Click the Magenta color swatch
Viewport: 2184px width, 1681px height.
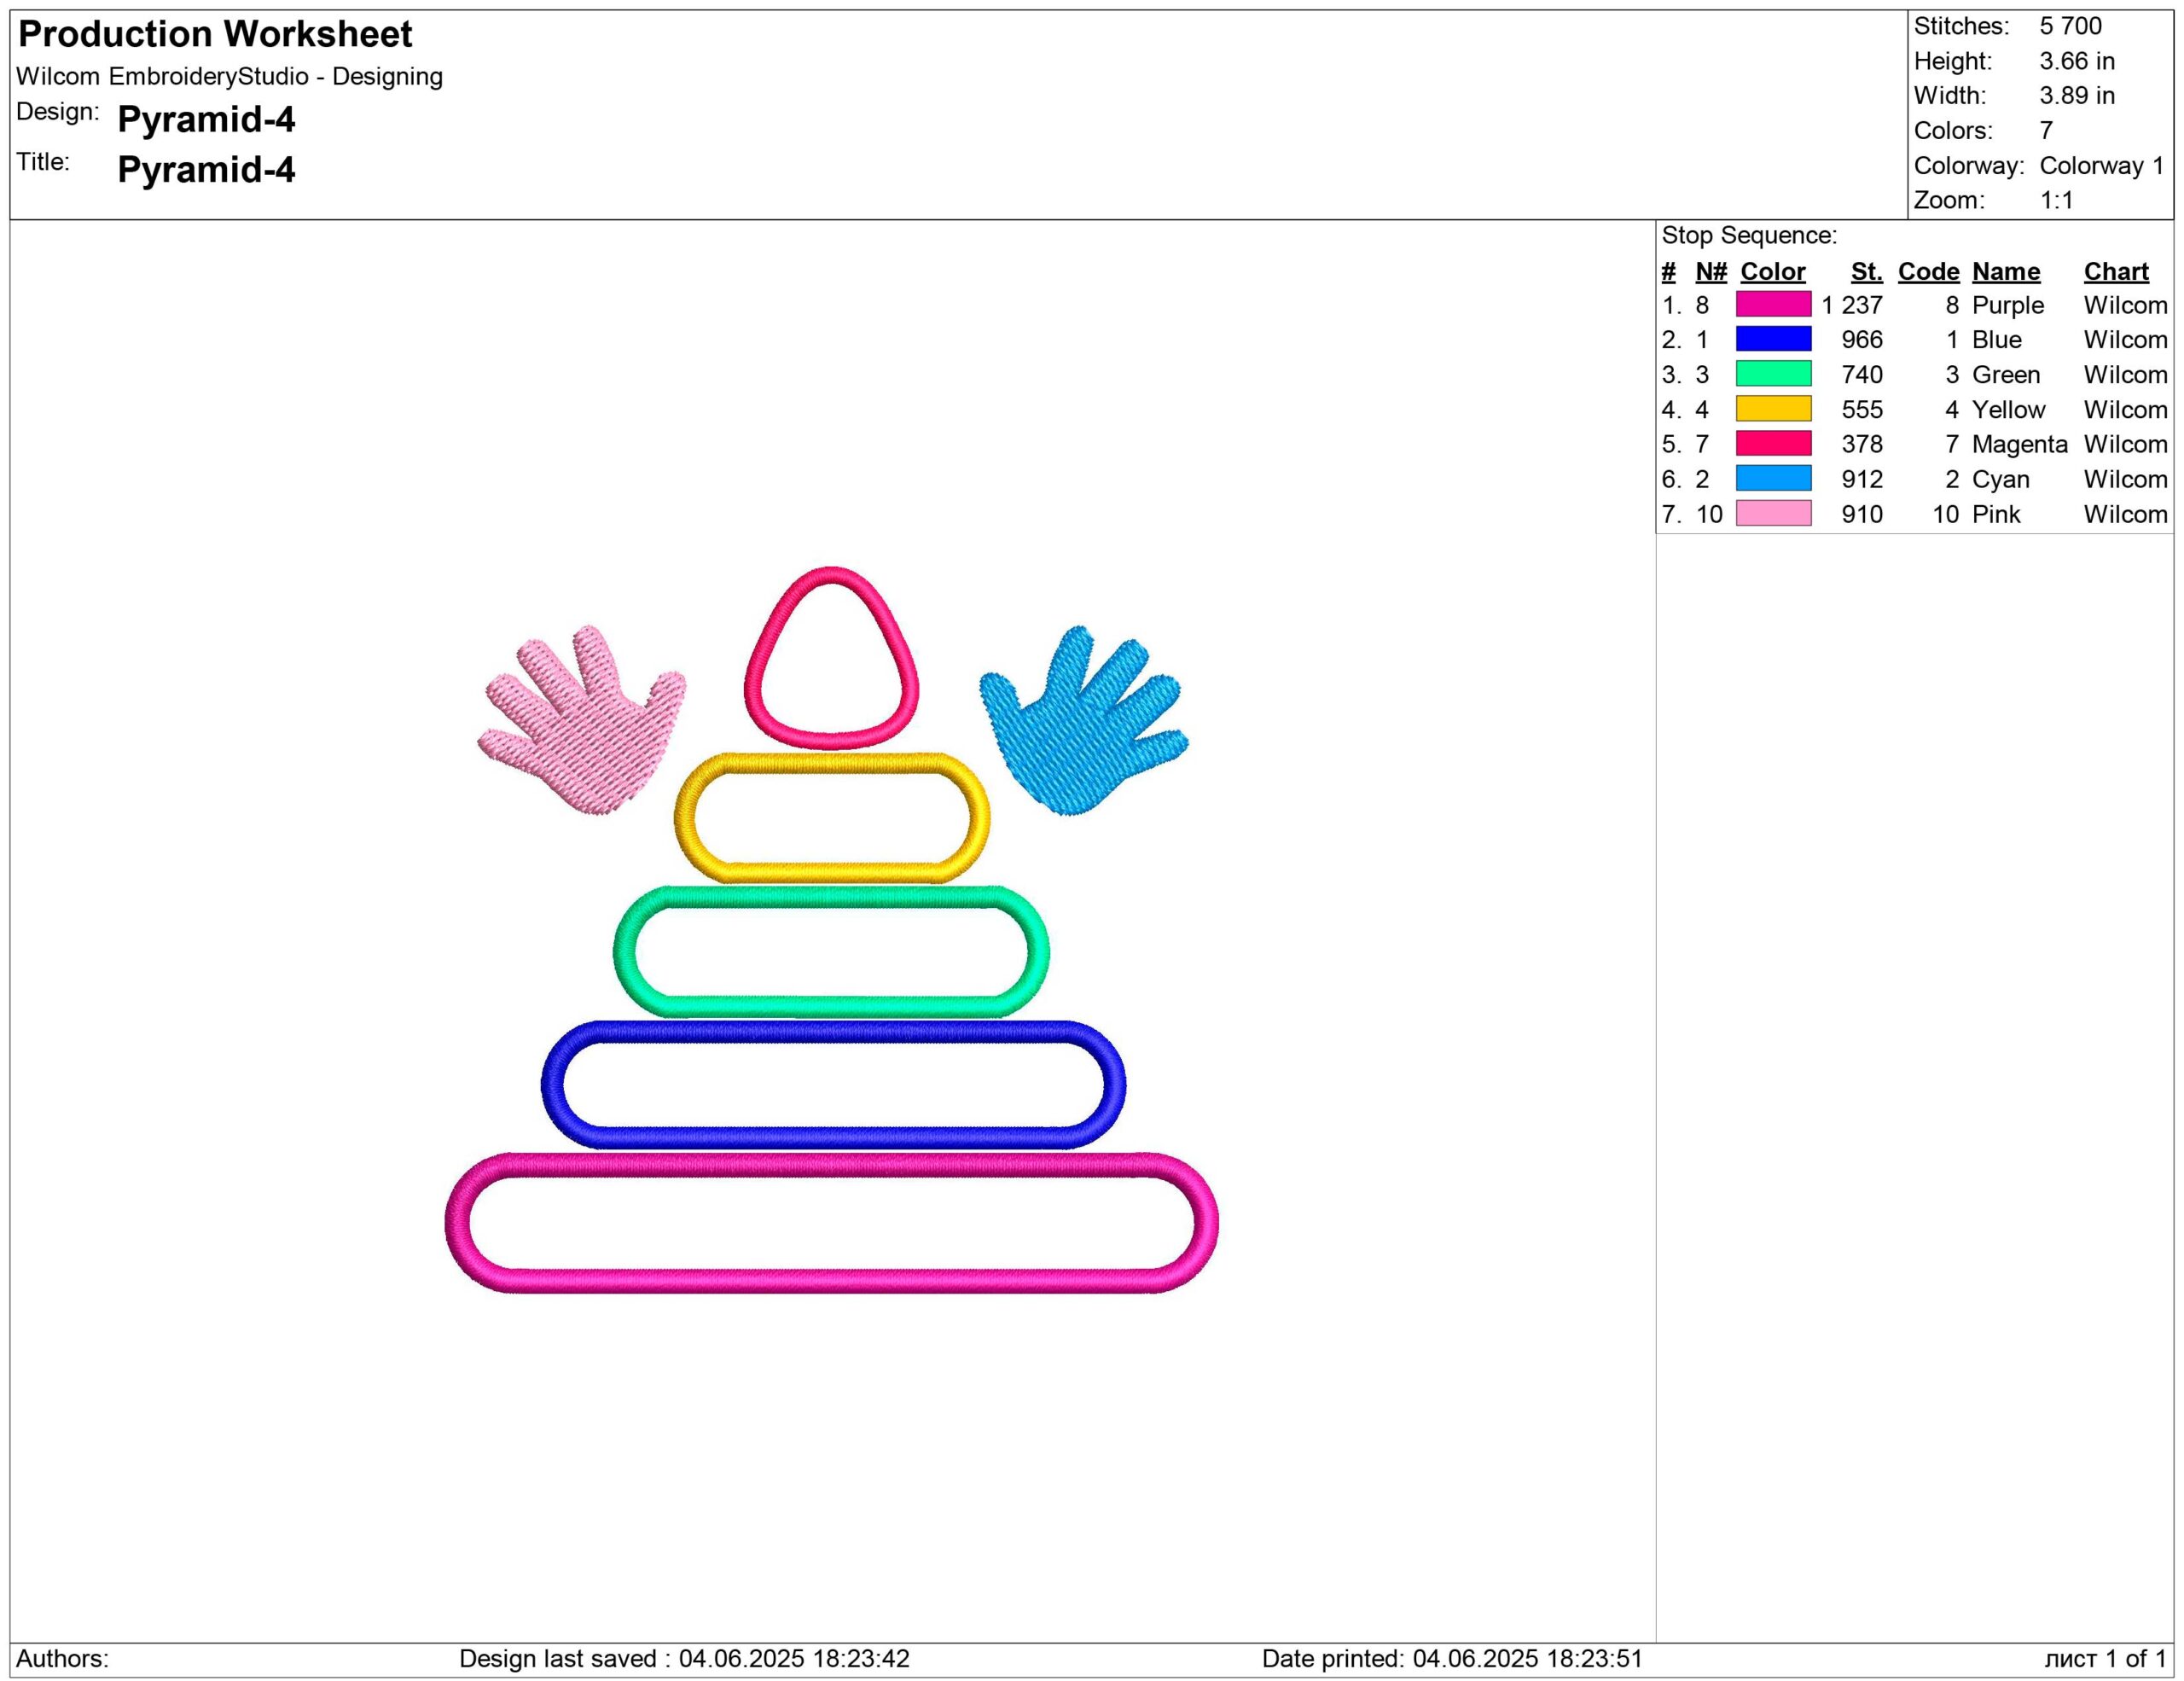click(1773, 443)
